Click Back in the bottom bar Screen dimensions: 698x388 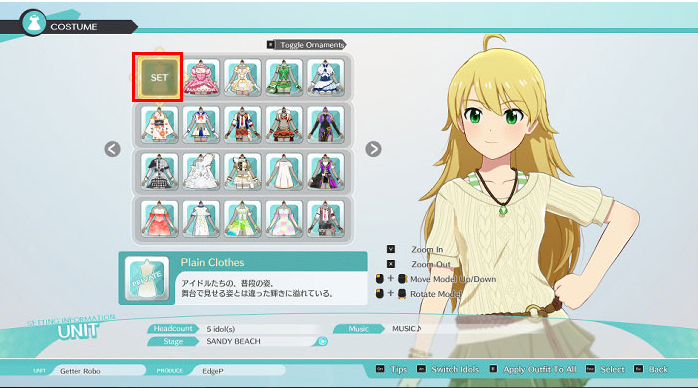(x=651, y=369)
